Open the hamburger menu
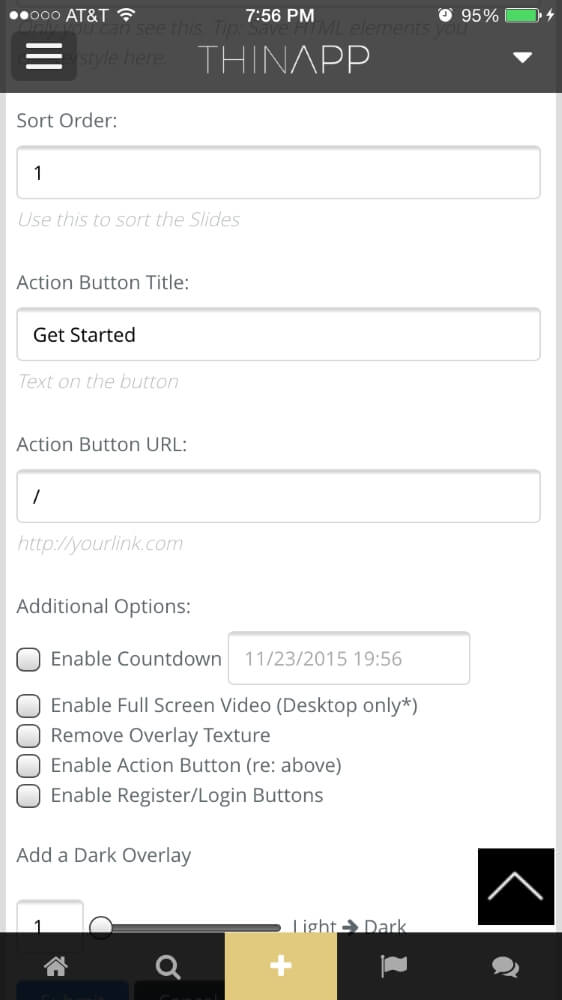562x1000 pixels. tap(44, 57)
